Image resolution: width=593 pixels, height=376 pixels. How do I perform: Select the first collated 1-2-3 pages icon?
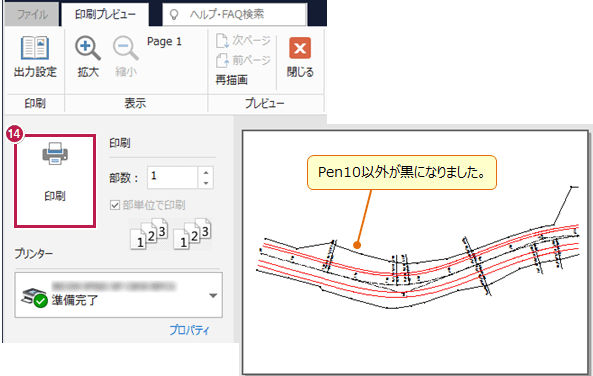149,234
